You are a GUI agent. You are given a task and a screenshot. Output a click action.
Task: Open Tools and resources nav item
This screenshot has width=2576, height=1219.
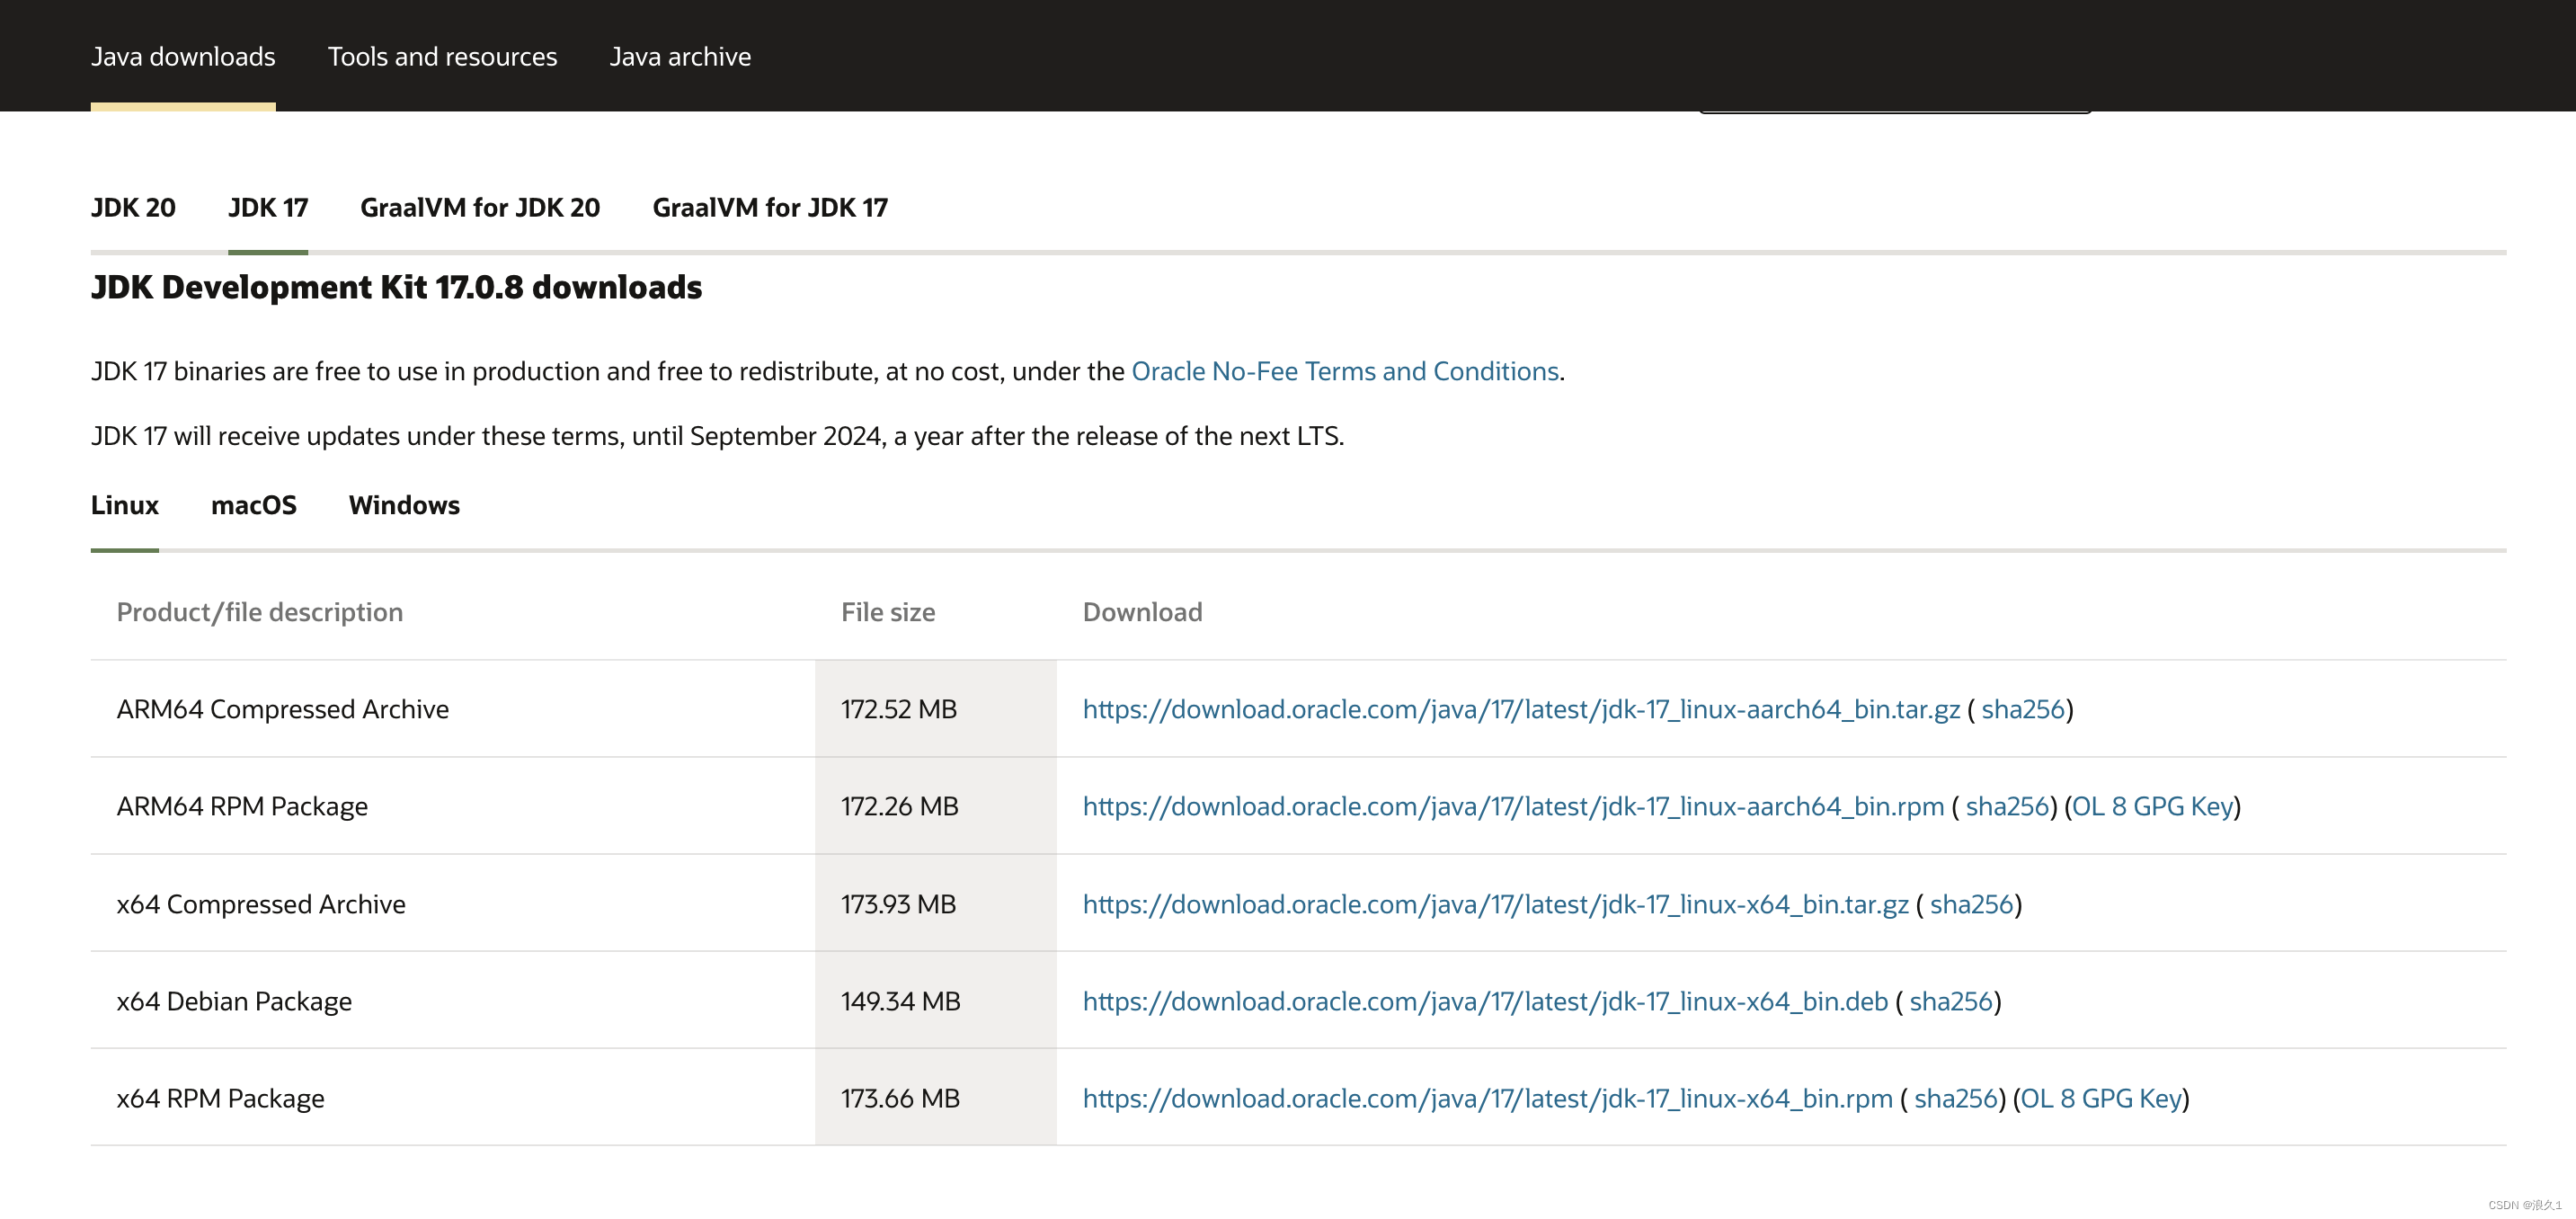[x=442, y=57]
